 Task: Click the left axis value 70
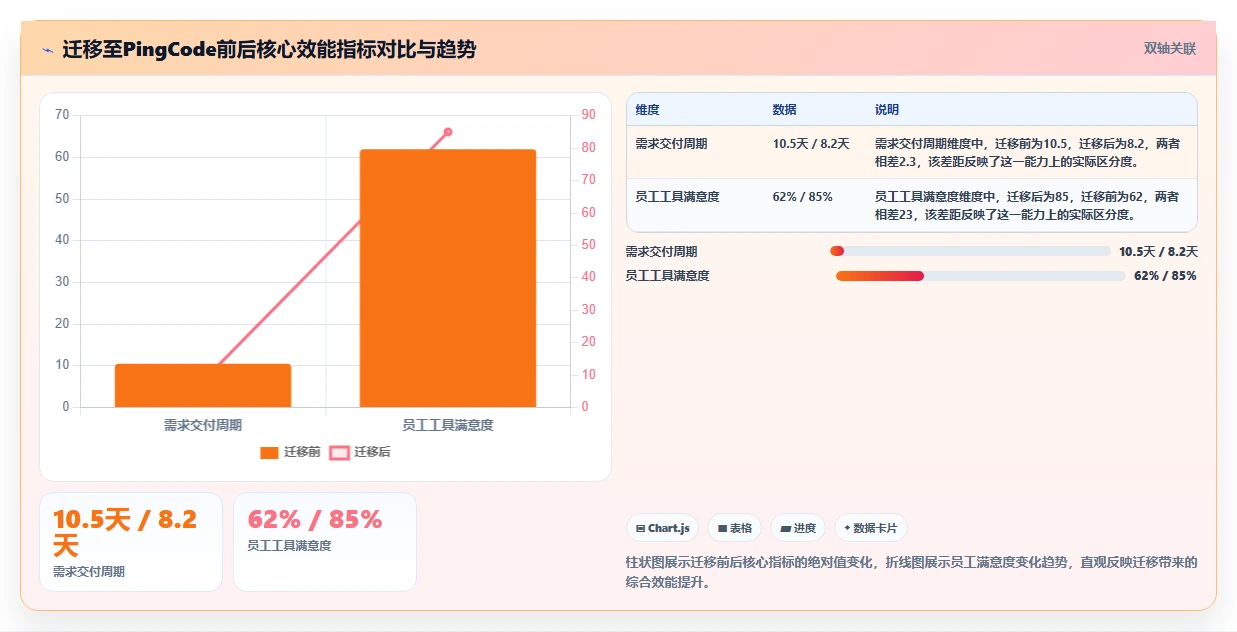click(x=62, y=115)
